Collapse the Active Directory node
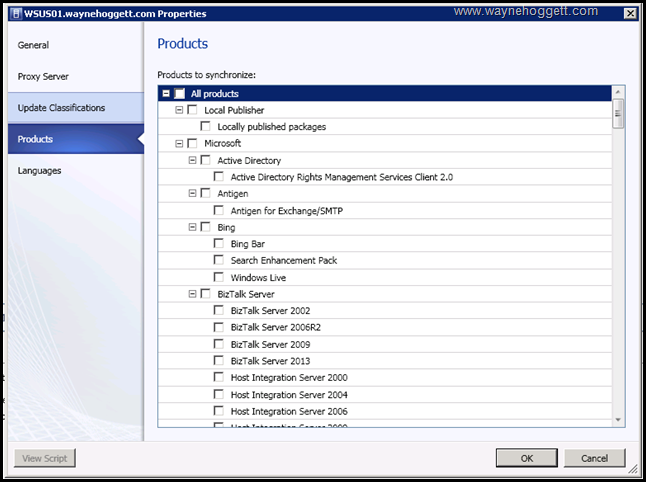Viewport: 646px width, 482px height. (192, 160)
